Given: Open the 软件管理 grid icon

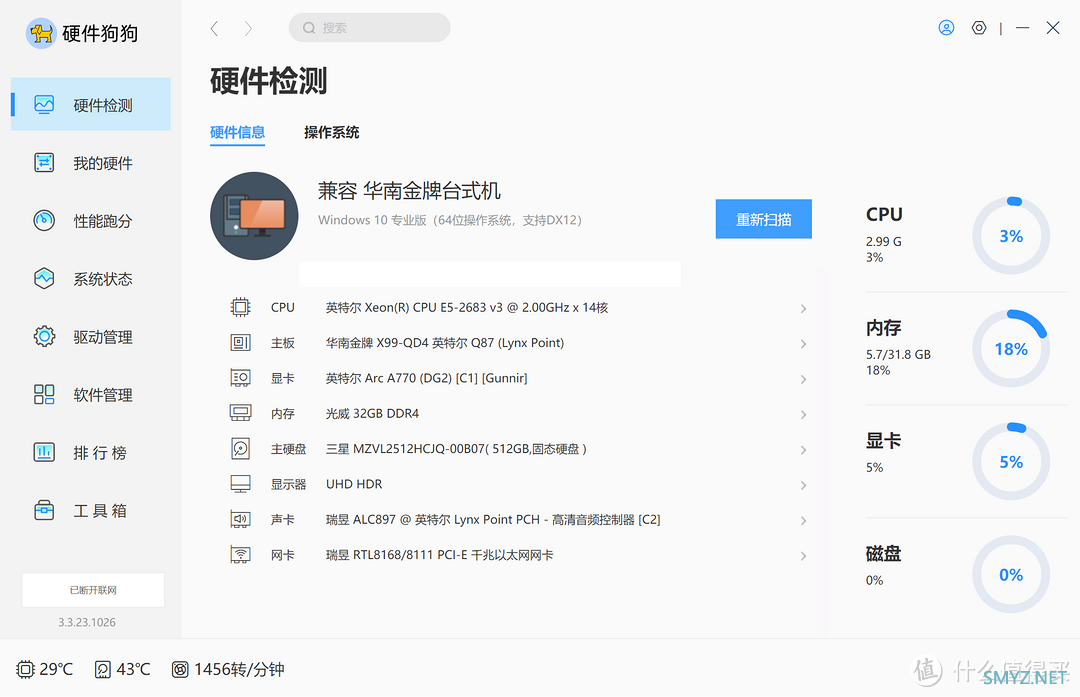Looking at the screenshot, I should (44, 394).
